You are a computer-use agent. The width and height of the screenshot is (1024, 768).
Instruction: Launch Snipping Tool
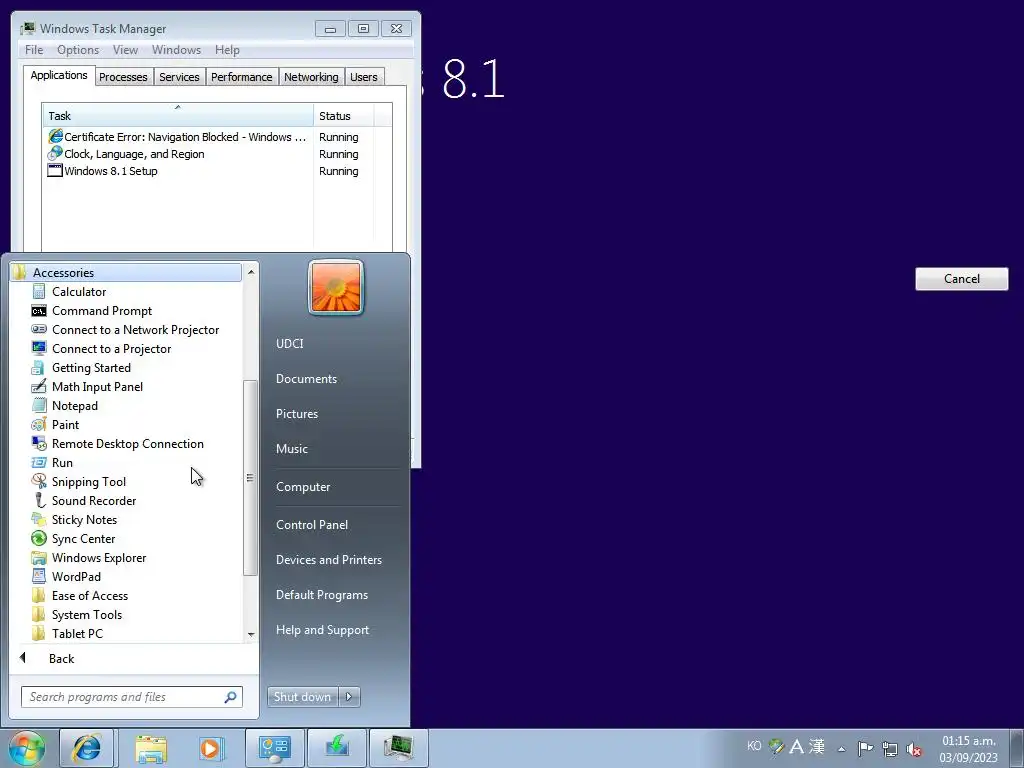88,481
